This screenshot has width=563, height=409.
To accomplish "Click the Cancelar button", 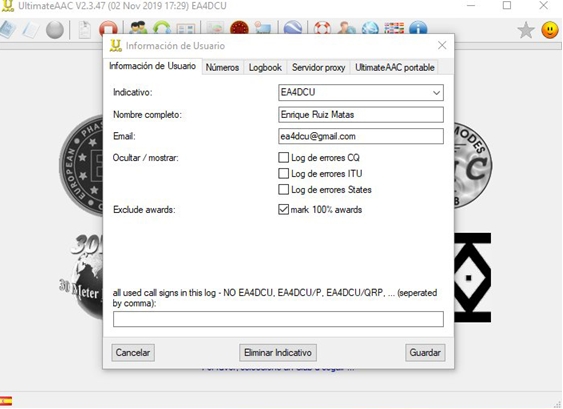I will [133, 353].
